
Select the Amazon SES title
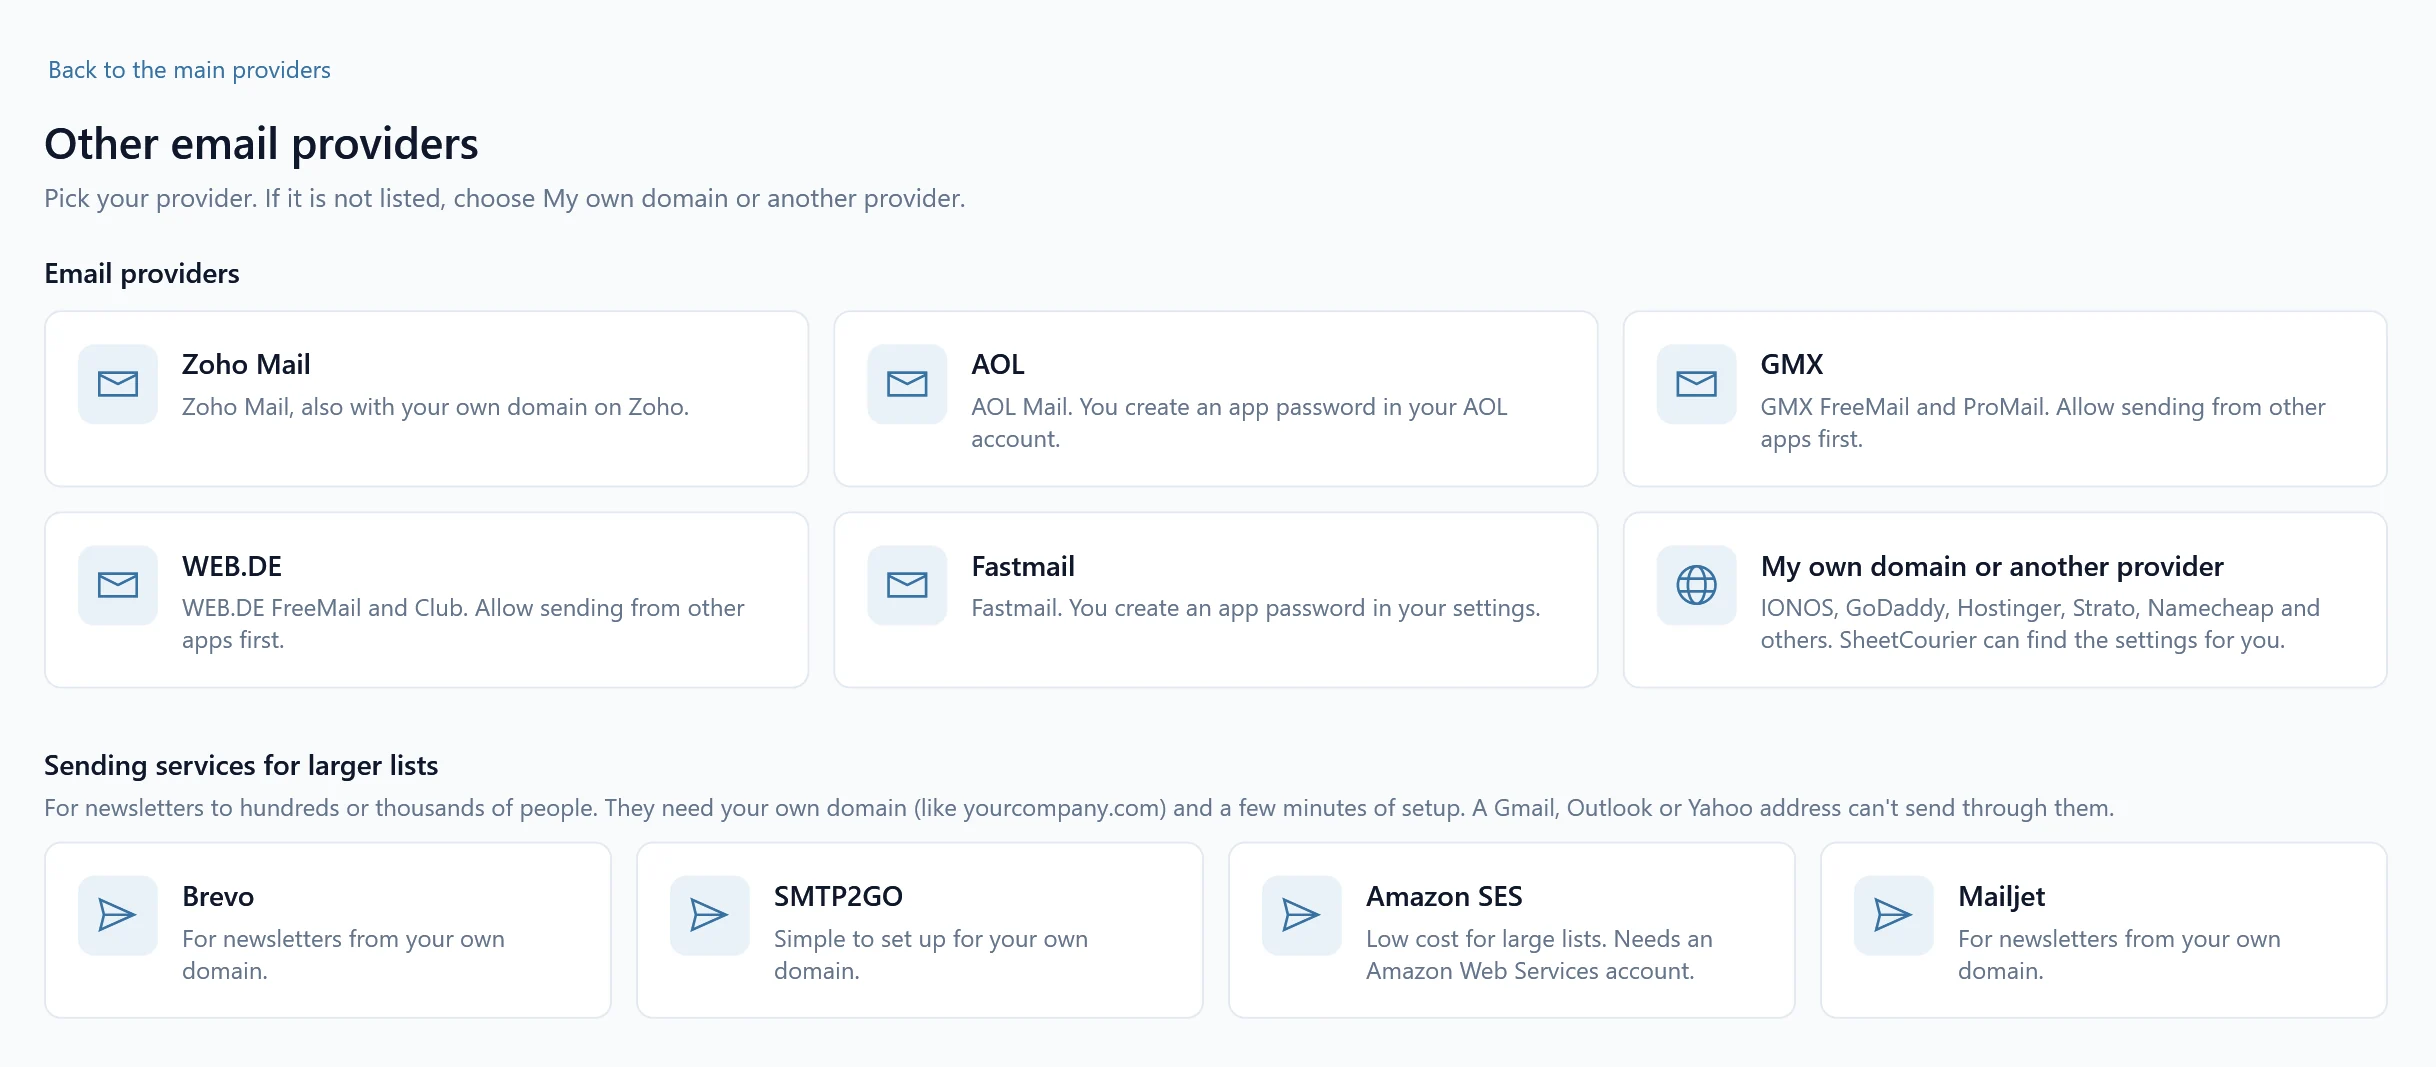tap(1444, 896)
